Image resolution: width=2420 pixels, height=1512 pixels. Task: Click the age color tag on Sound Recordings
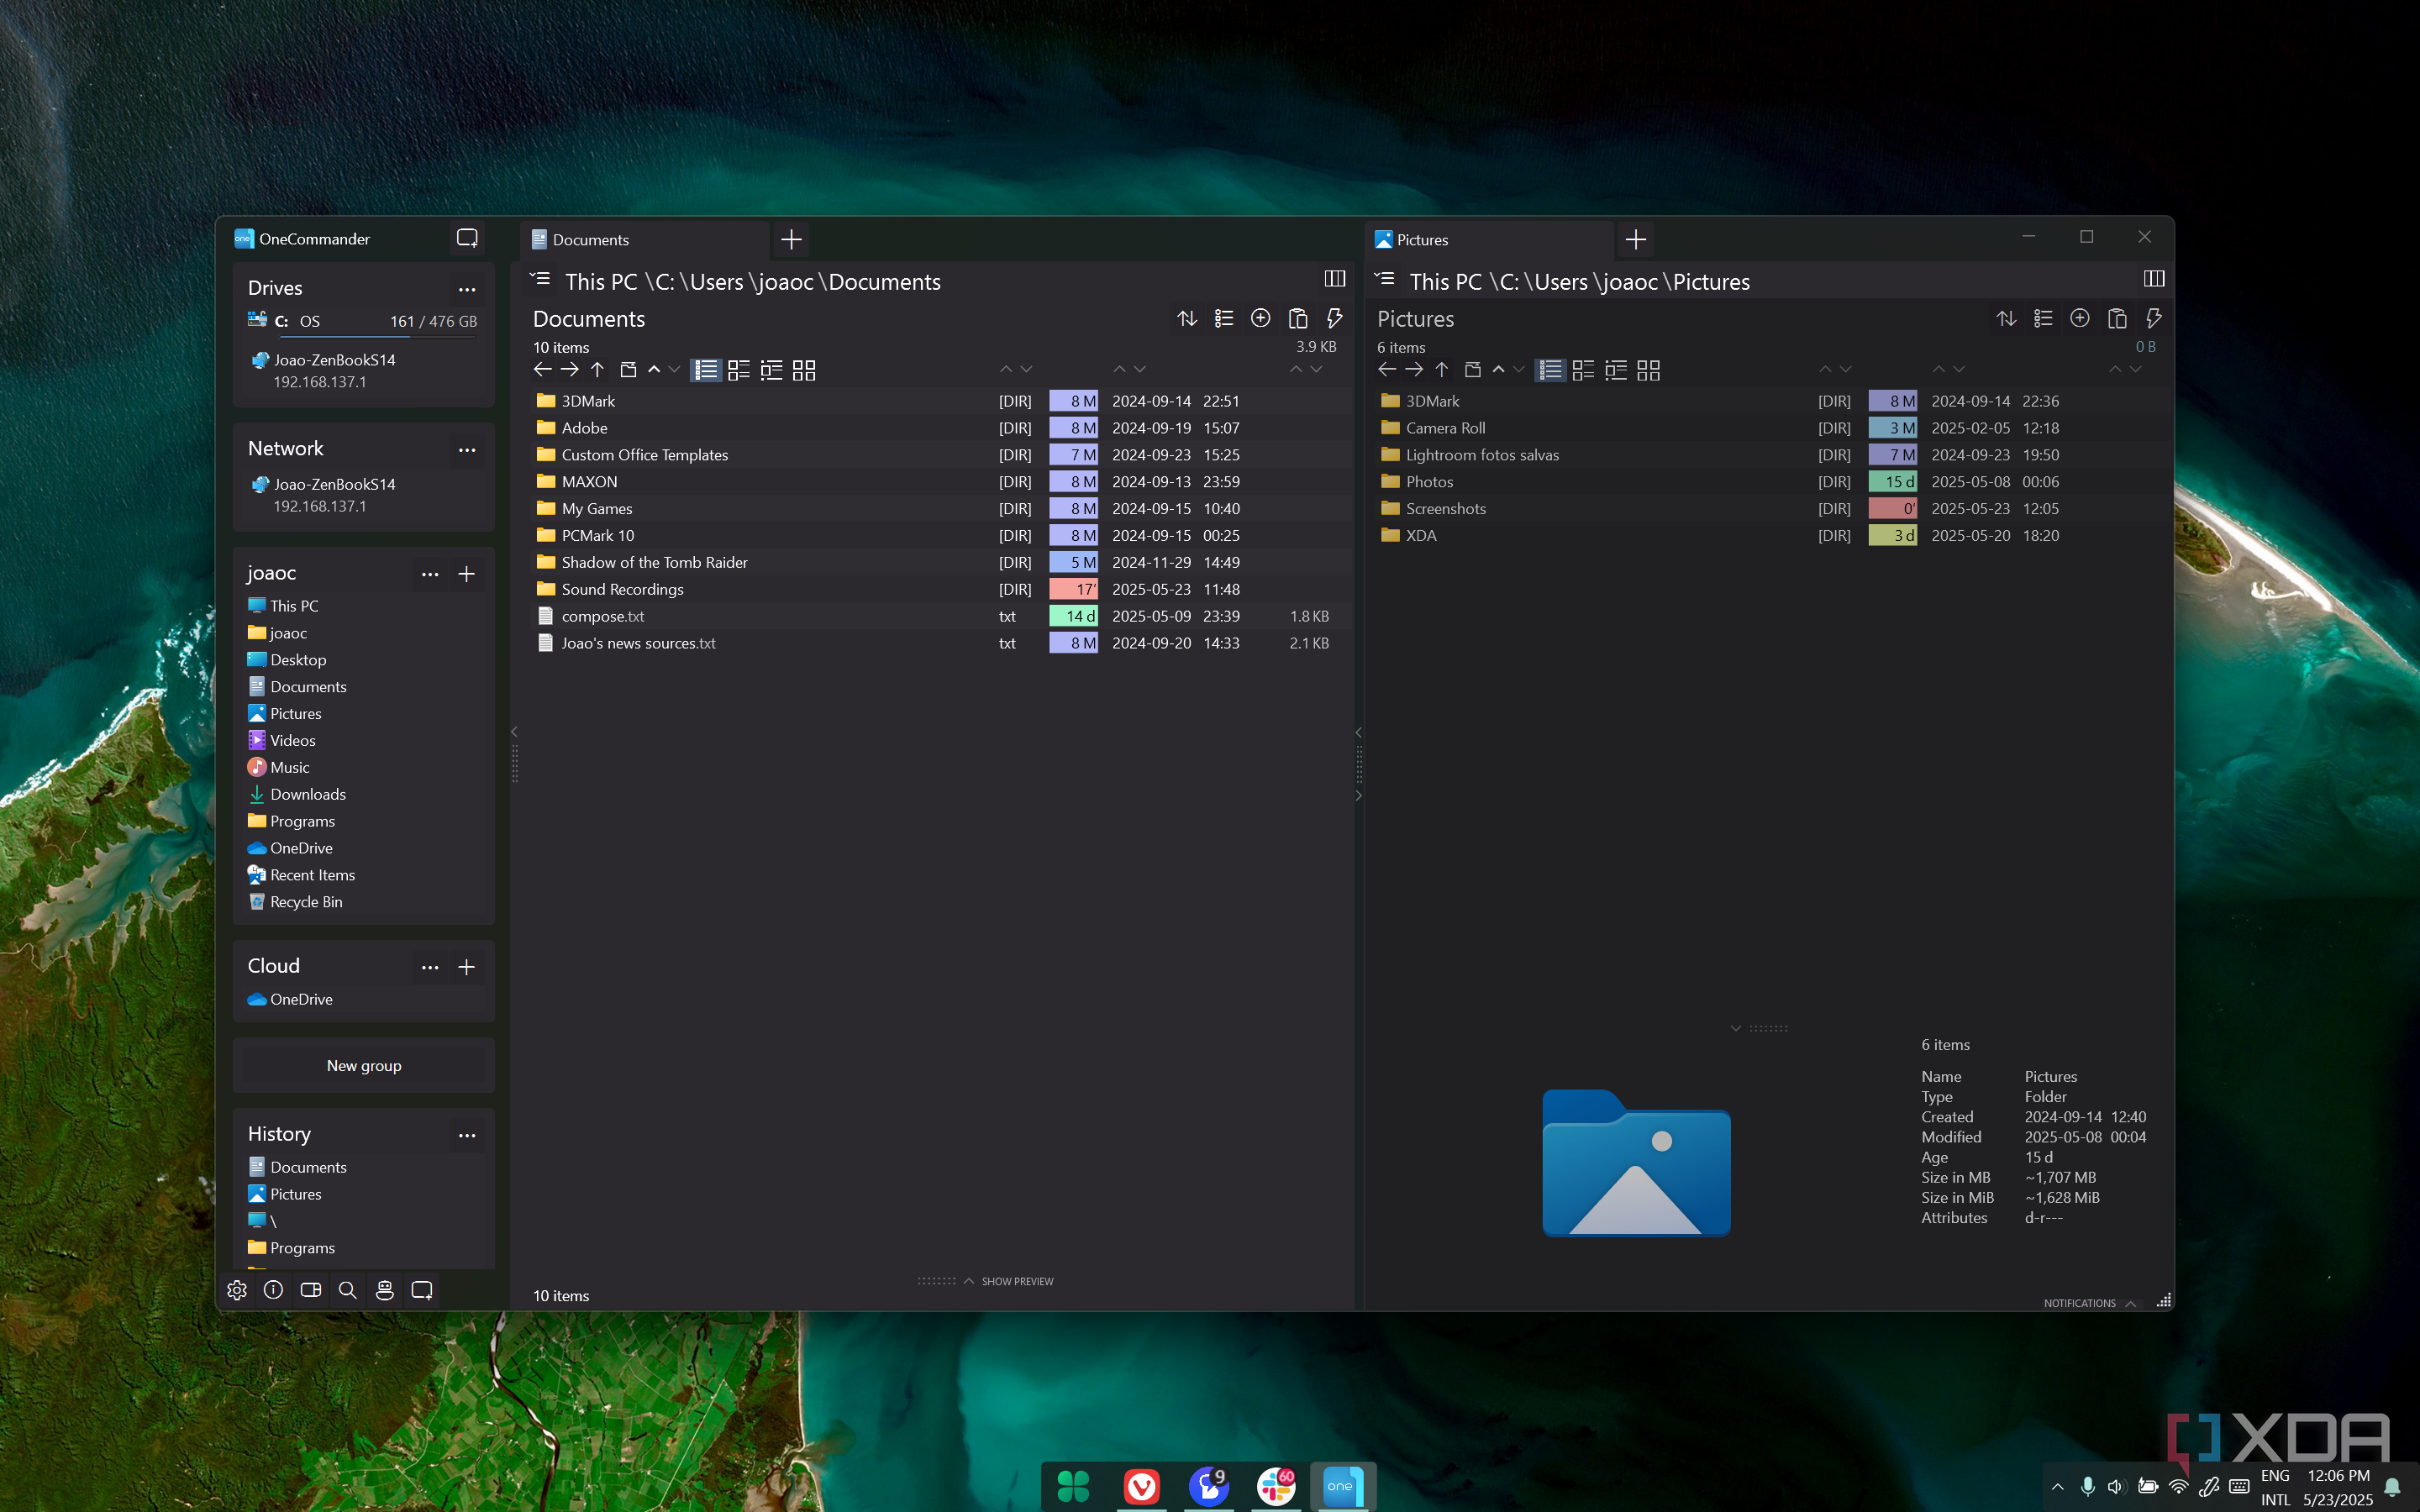[1073, 589]
